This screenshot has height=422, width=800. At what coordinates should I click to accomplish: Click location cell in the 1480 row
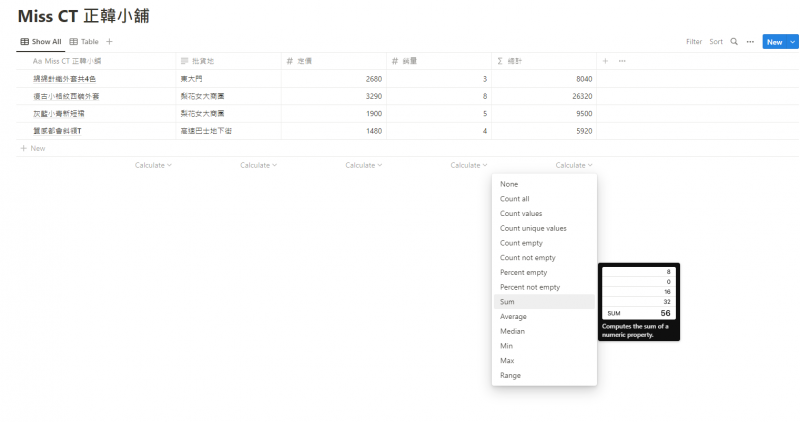[228, 131]
